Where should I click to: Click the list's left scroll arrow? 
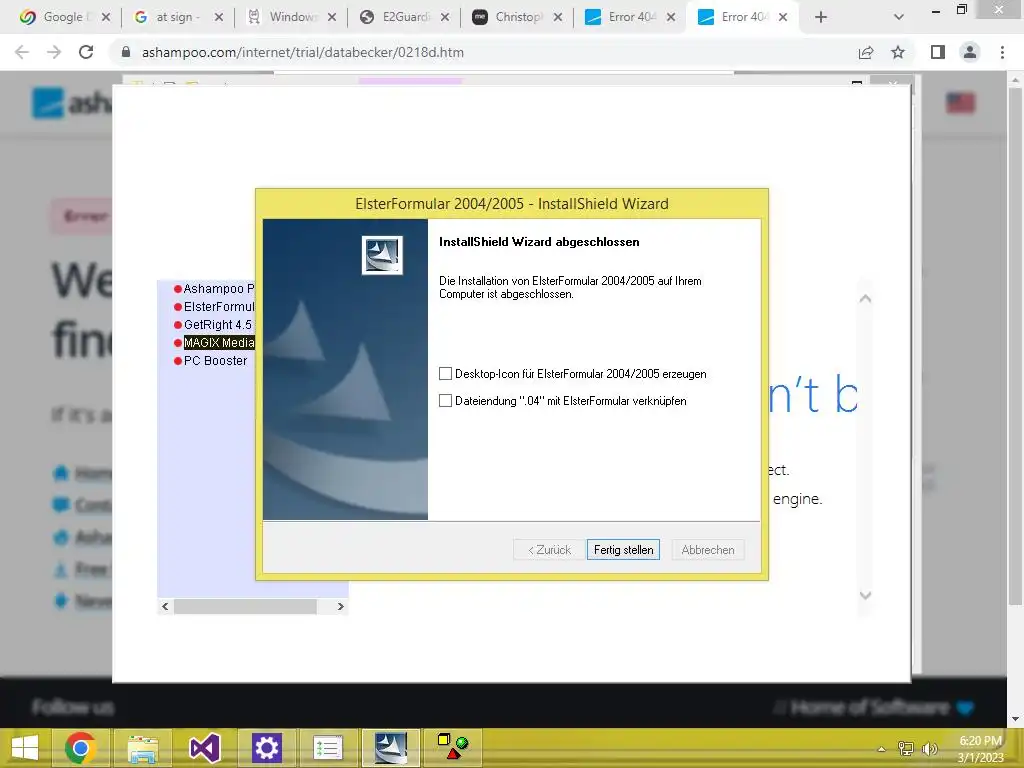165,607
